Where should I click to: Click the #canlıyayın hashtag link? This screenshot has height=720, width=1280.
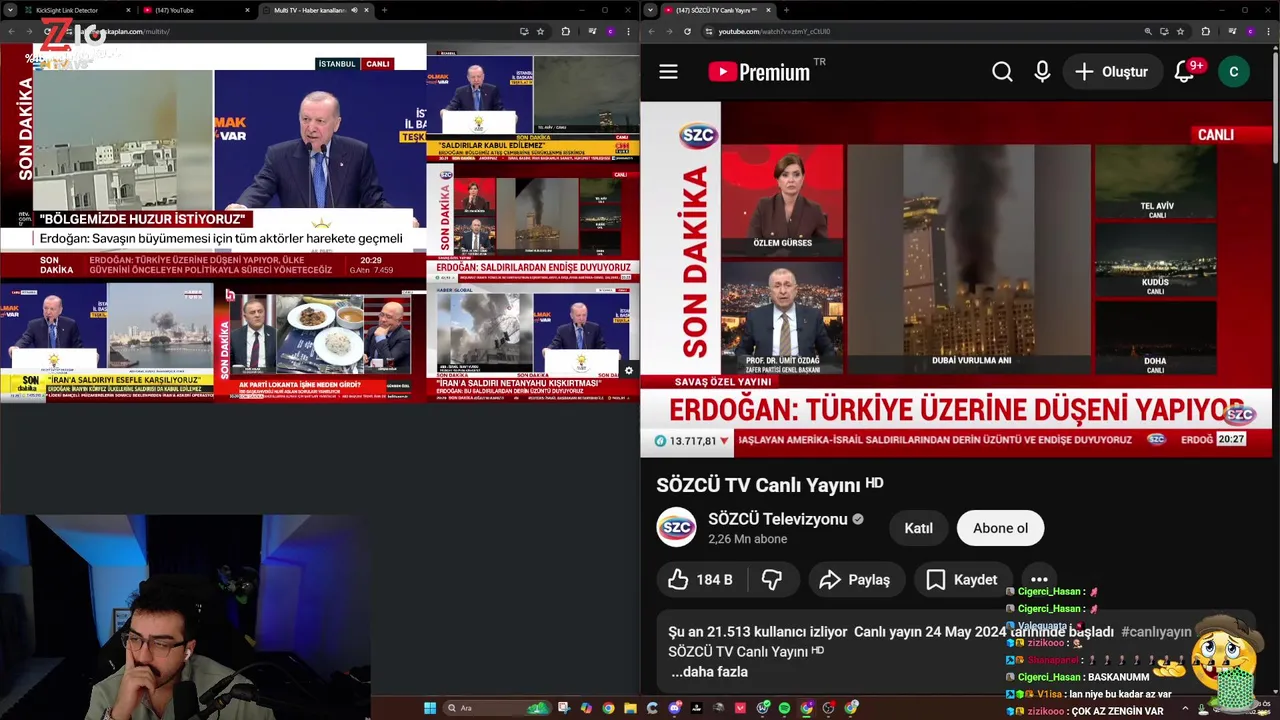pyautogui.click(x=1156, y=632)
